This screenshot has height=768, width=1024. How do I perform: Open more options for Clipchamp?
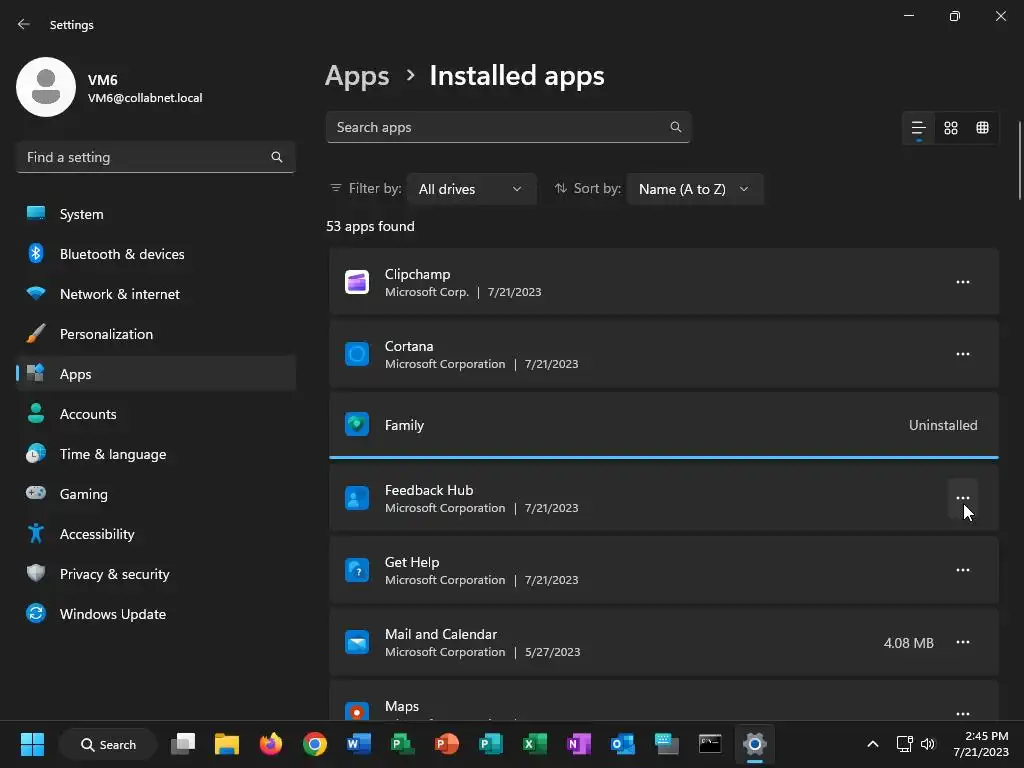[963, 283]
